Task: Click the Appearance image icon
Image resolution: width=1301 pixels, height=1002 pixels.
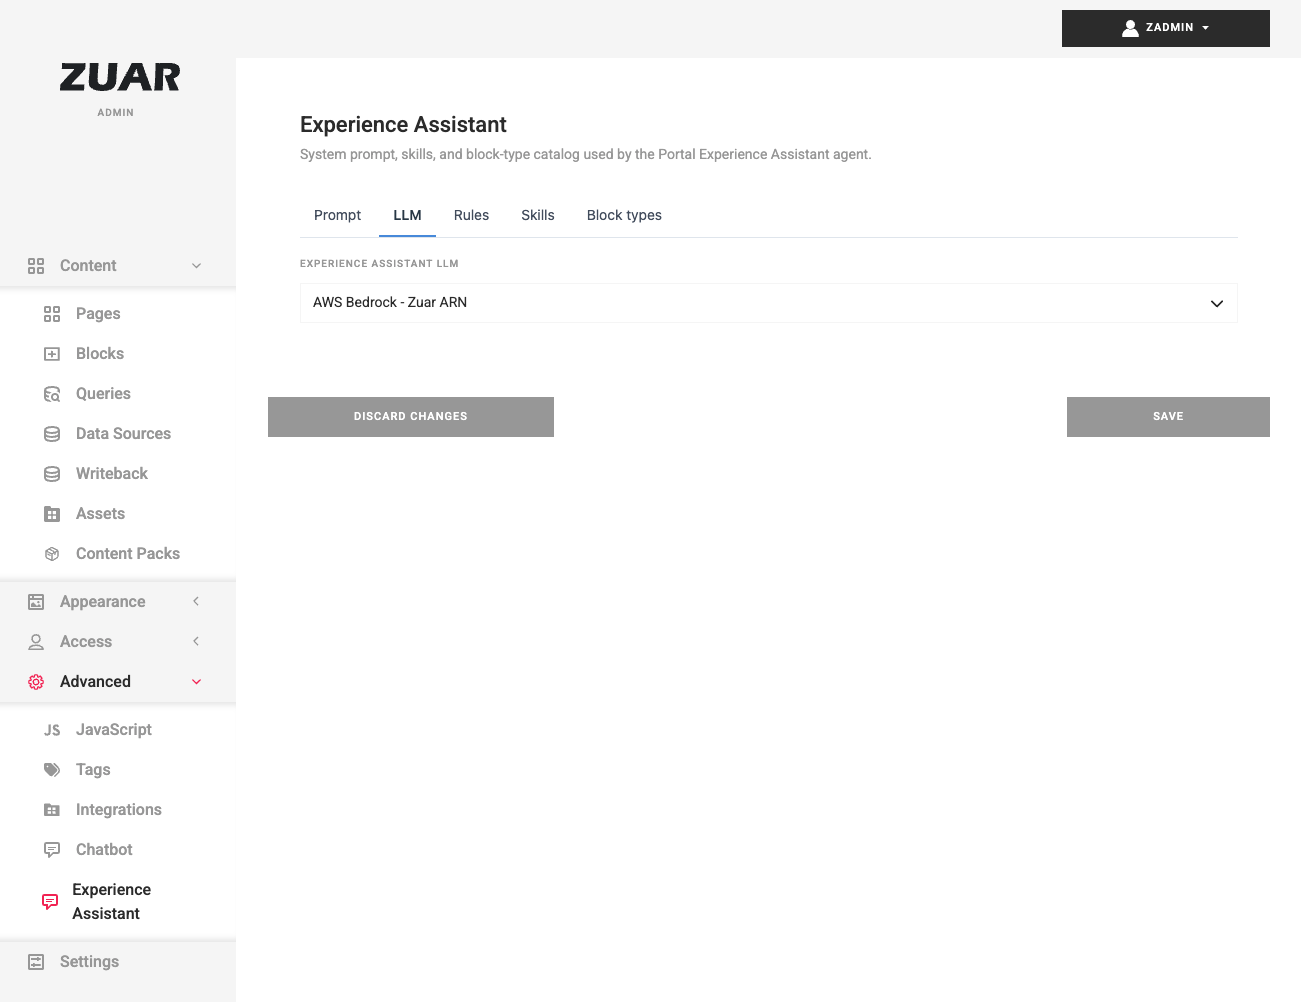Action: coord(36,602)
